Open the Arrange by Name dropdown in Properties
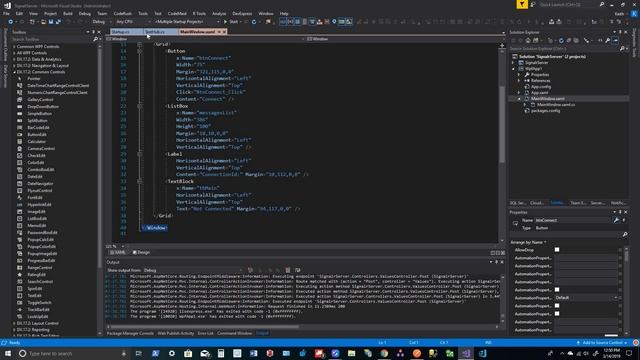This screenshot has width=640, height=360. pos(529,242)
